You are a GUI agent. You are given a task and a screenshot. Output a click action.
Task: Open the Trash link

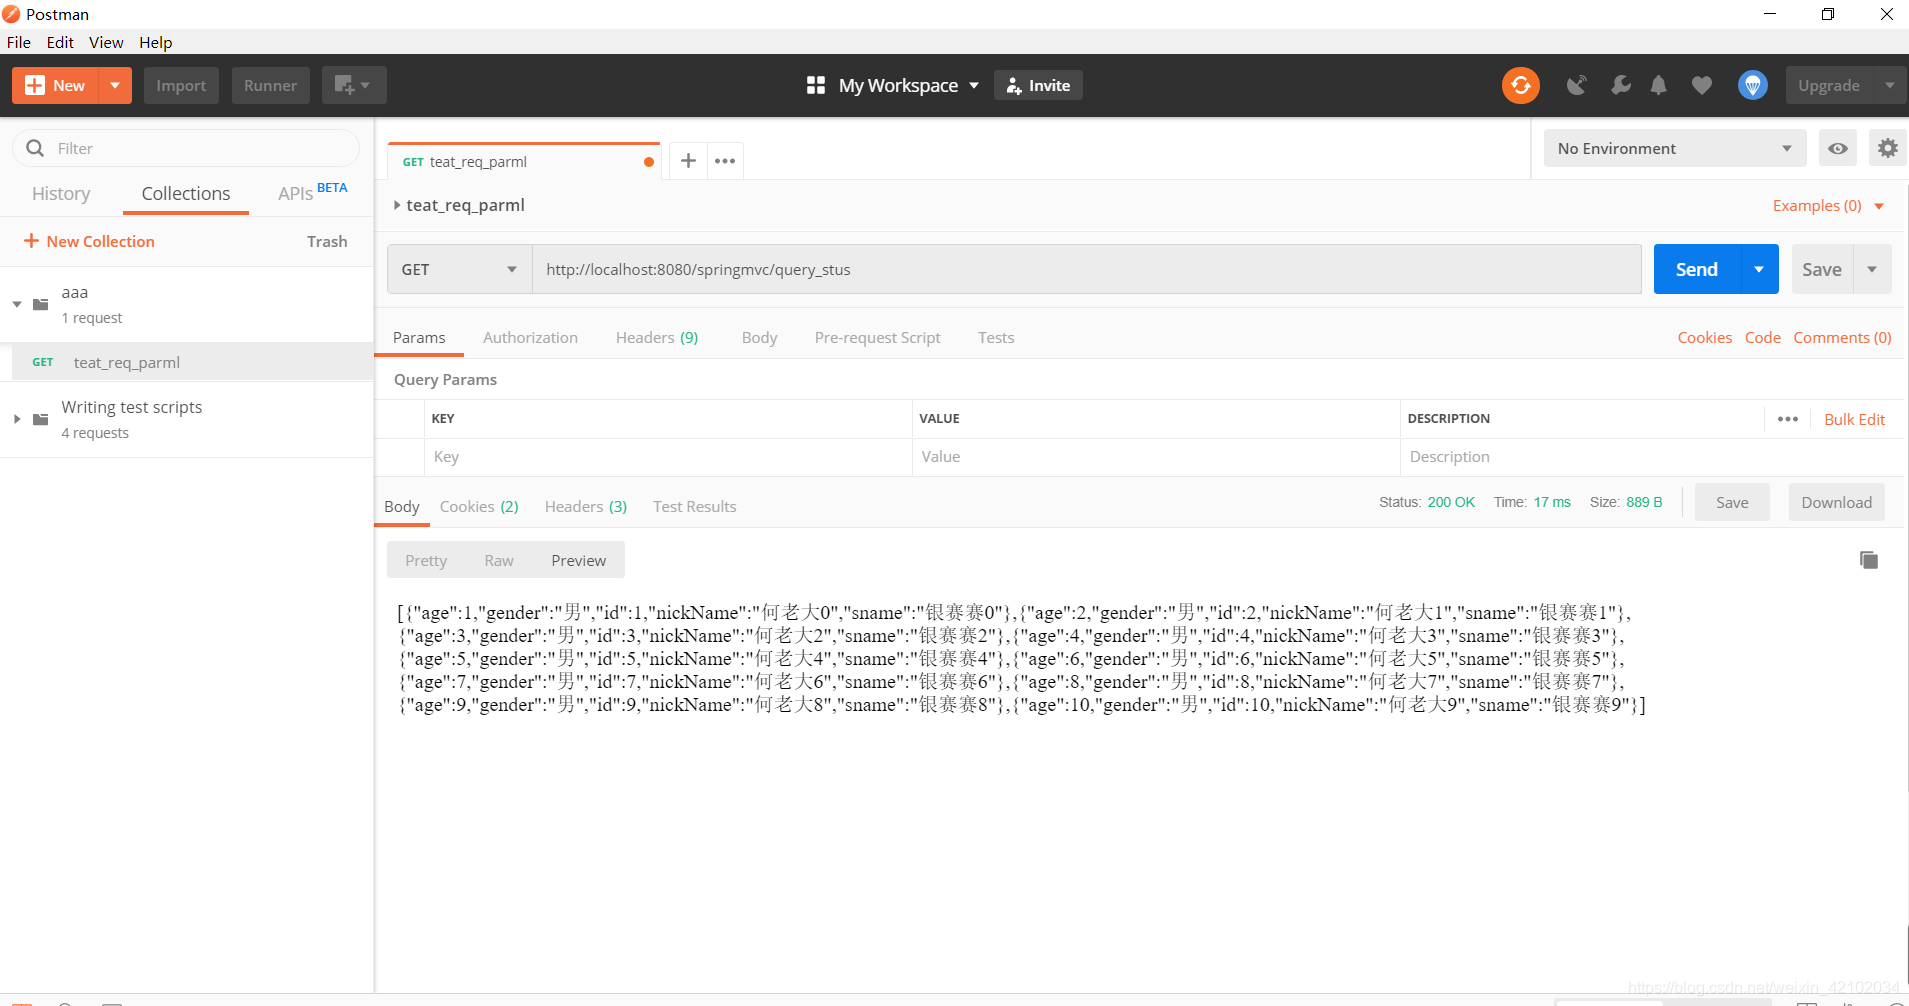[x=327, y=241]
